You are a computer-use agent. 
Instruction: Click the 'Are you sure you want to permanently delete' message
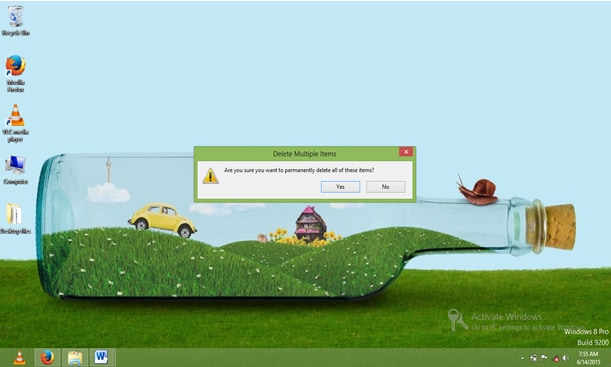point(299,170)
